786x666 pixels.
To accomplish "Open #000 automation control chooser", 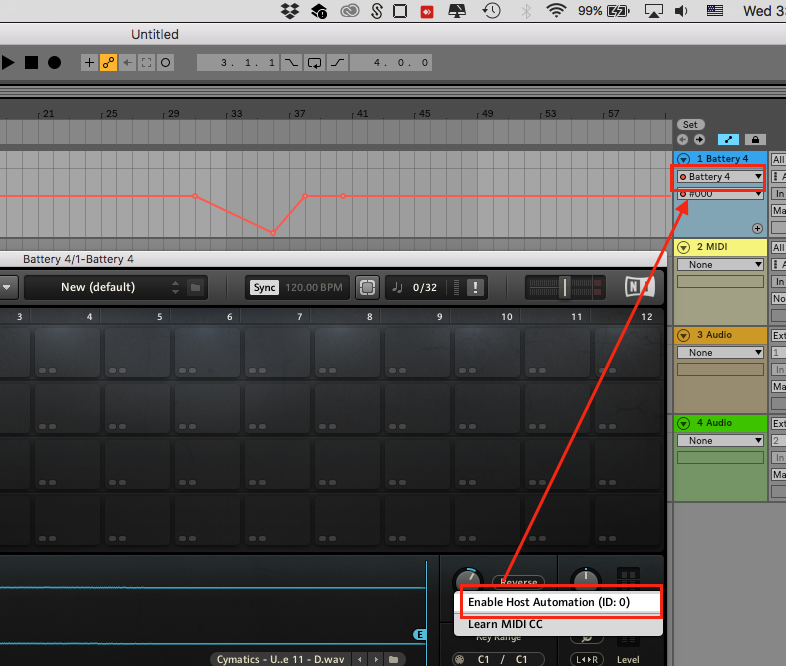I will (x=720, y=194).
